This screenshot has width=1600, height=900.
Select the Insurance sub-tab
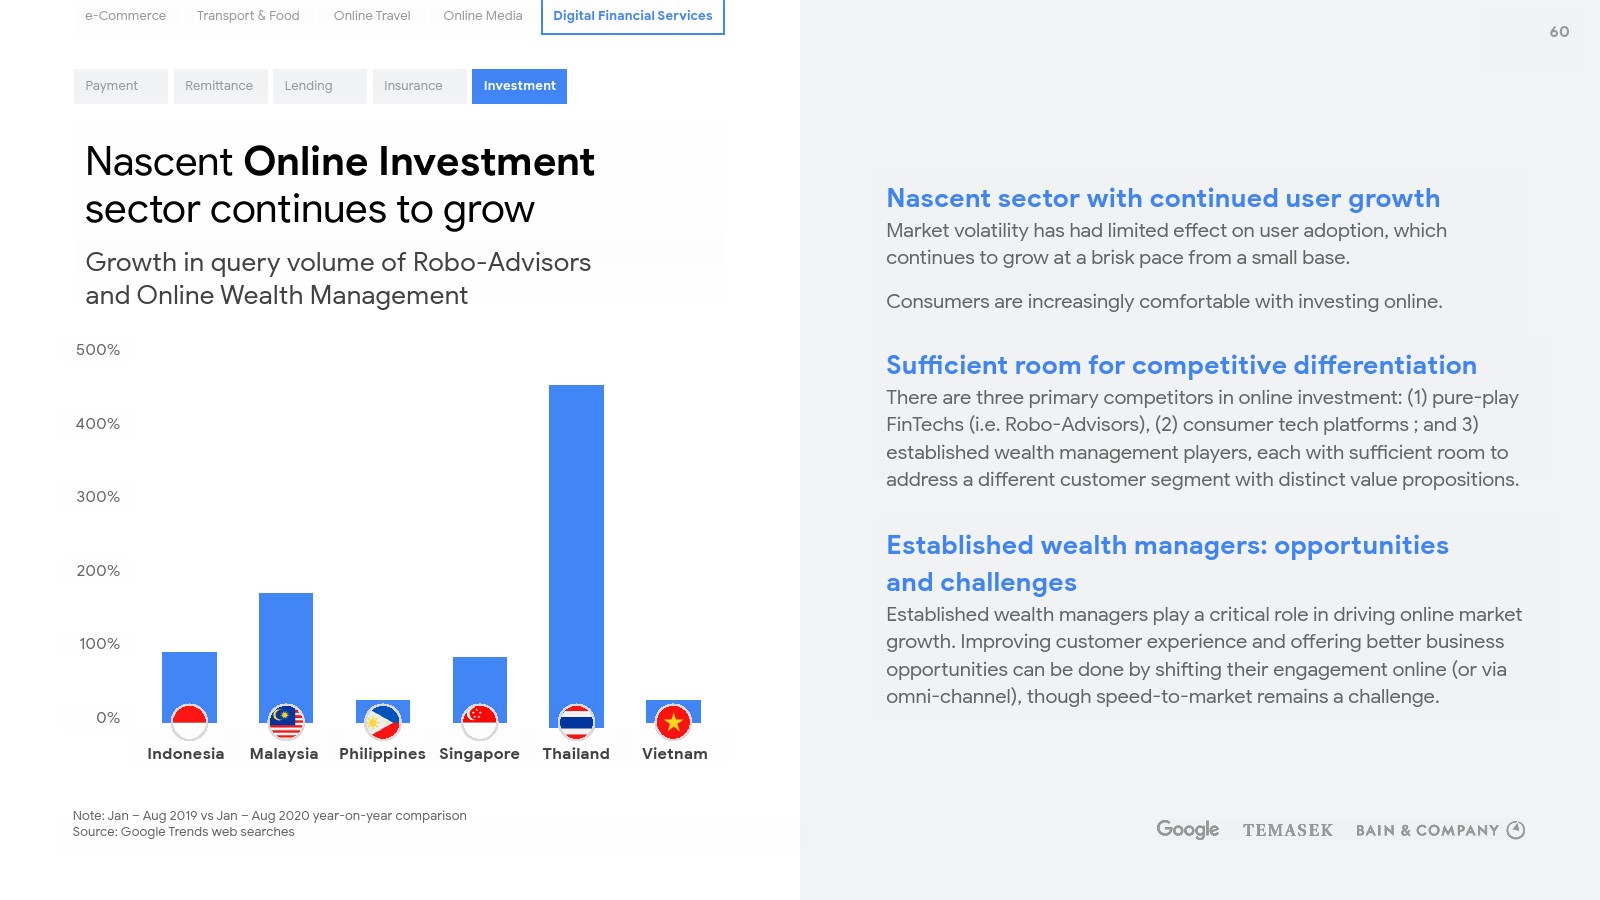pyautogui.click(x=413, y=86)
